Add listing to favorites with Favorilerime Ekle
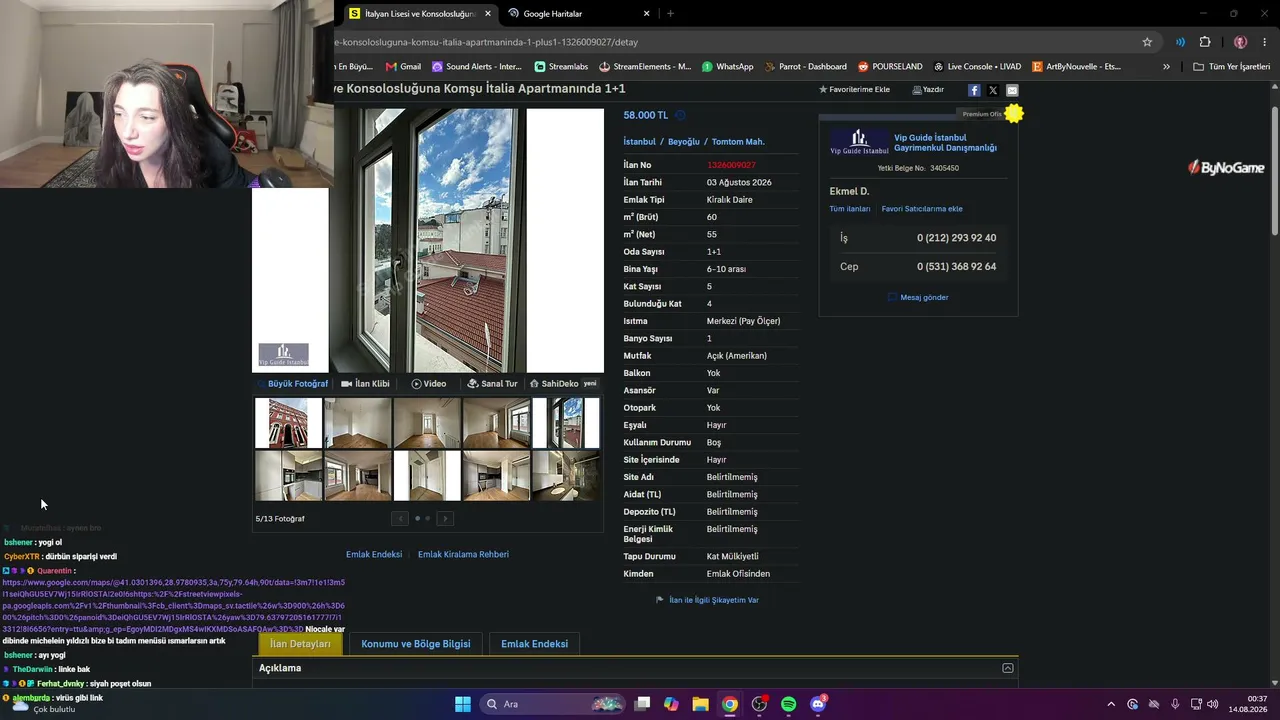Image resolution: width=1280 pixels, height=720 pixels. pos(854,90)
